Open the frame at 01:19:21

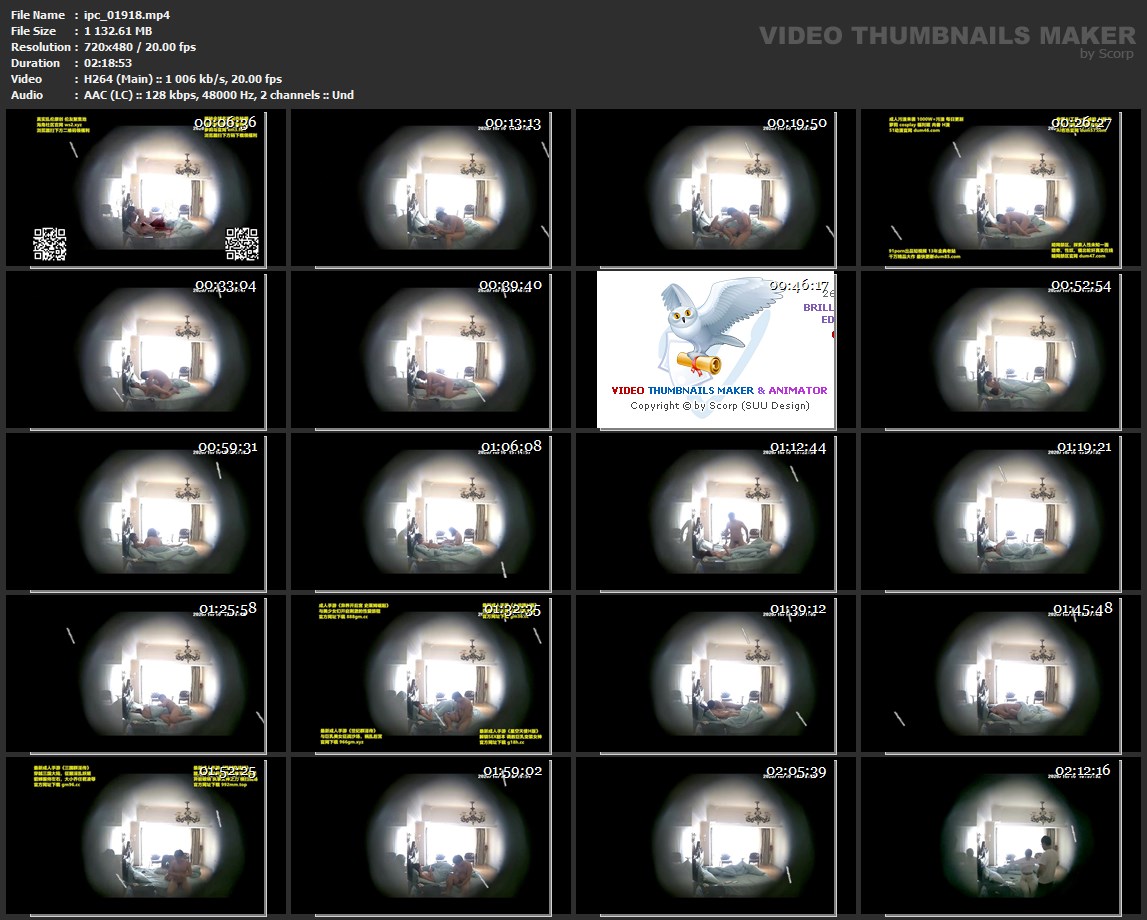pos(1001,512)
